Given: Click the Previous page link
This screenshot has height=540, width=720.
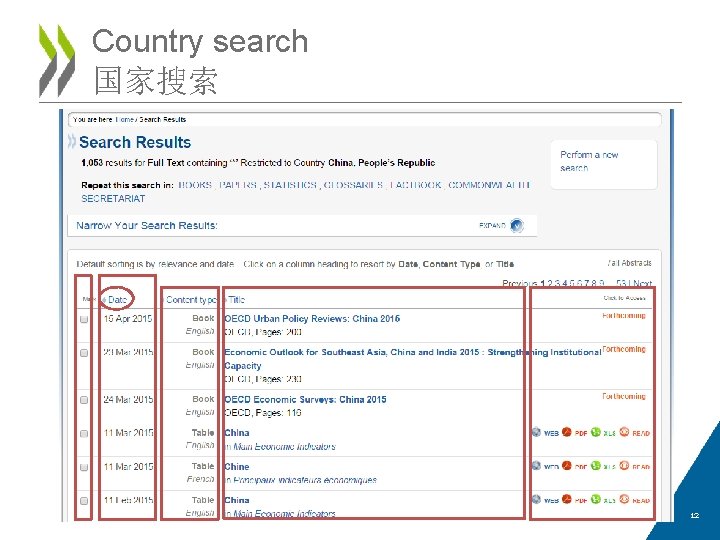Looking at the screenshot, I should pyautogui.click(x=520, y=283).
